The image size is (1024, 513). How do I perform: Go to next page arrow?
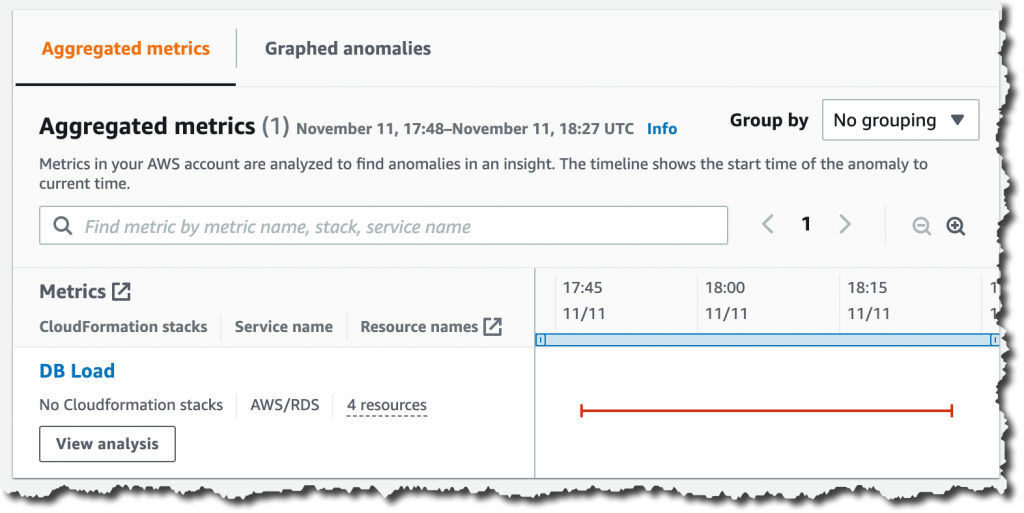(845, 225)
